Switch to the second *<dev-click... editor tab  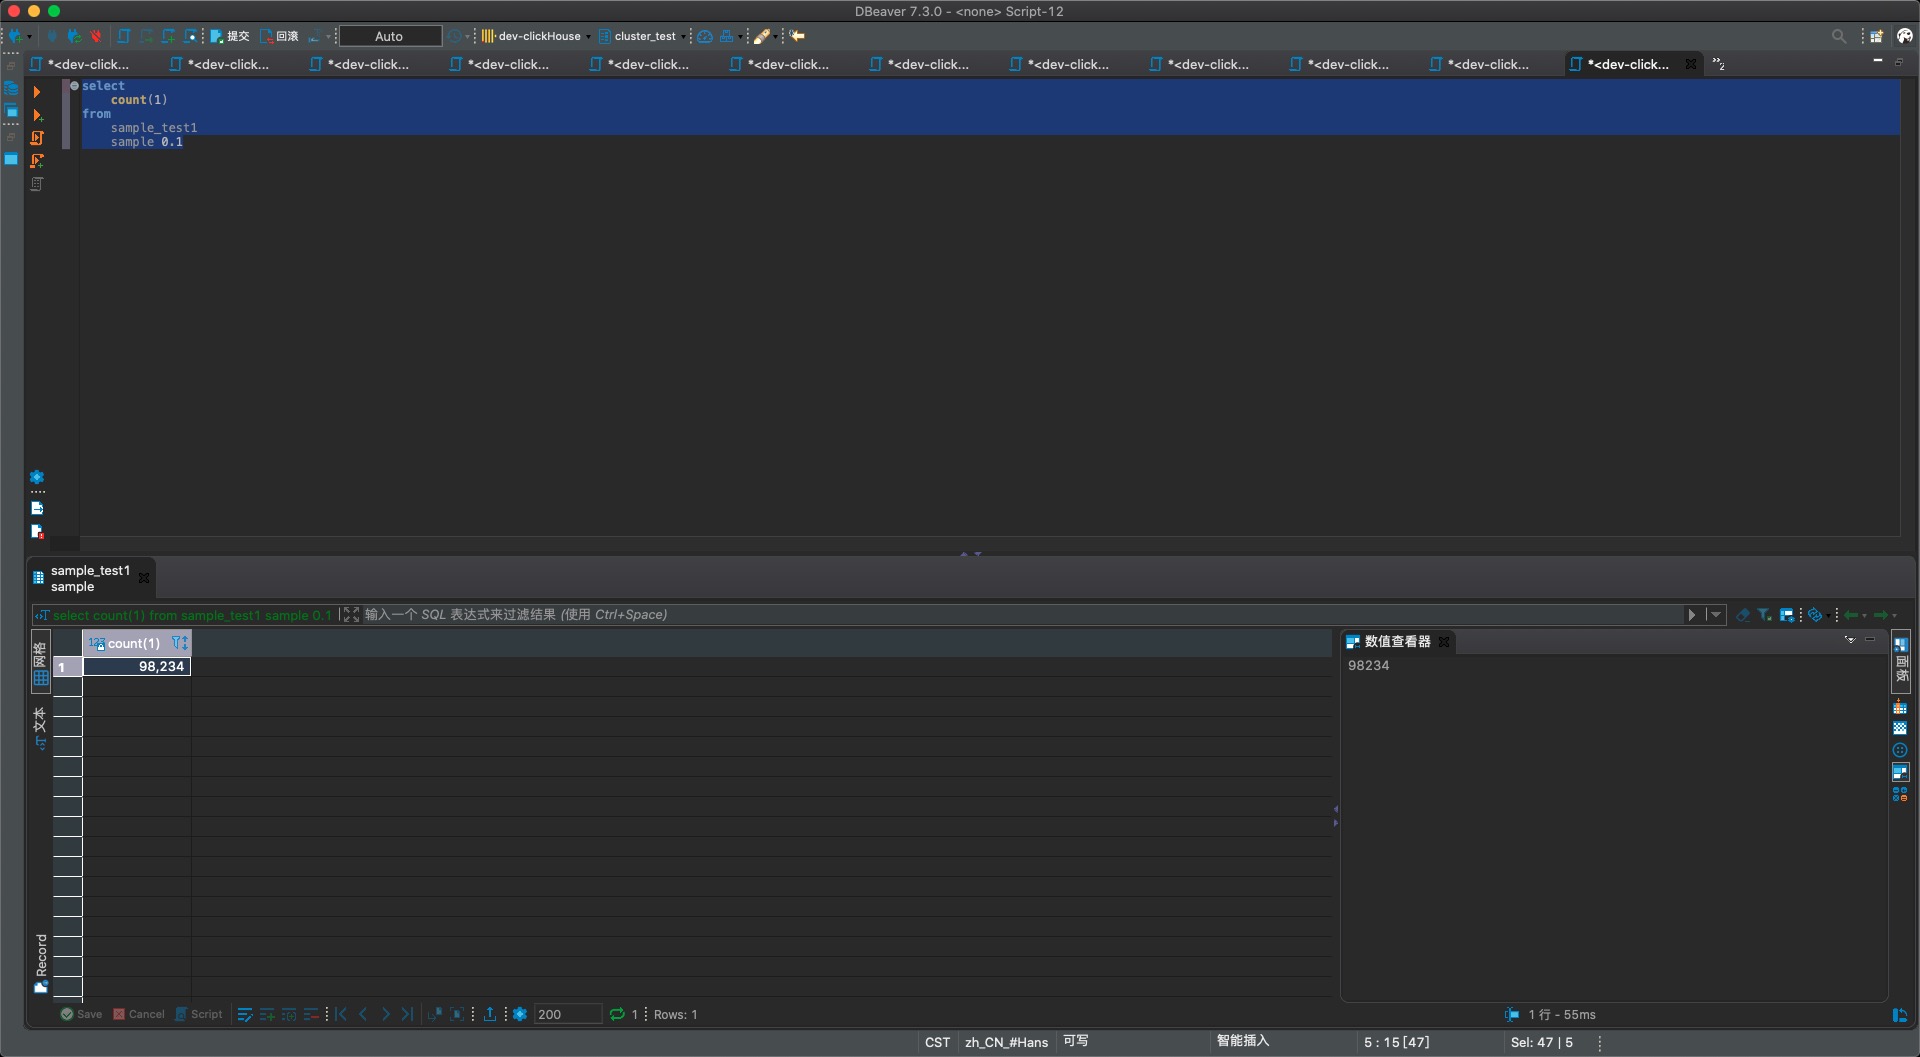[220, 64]
